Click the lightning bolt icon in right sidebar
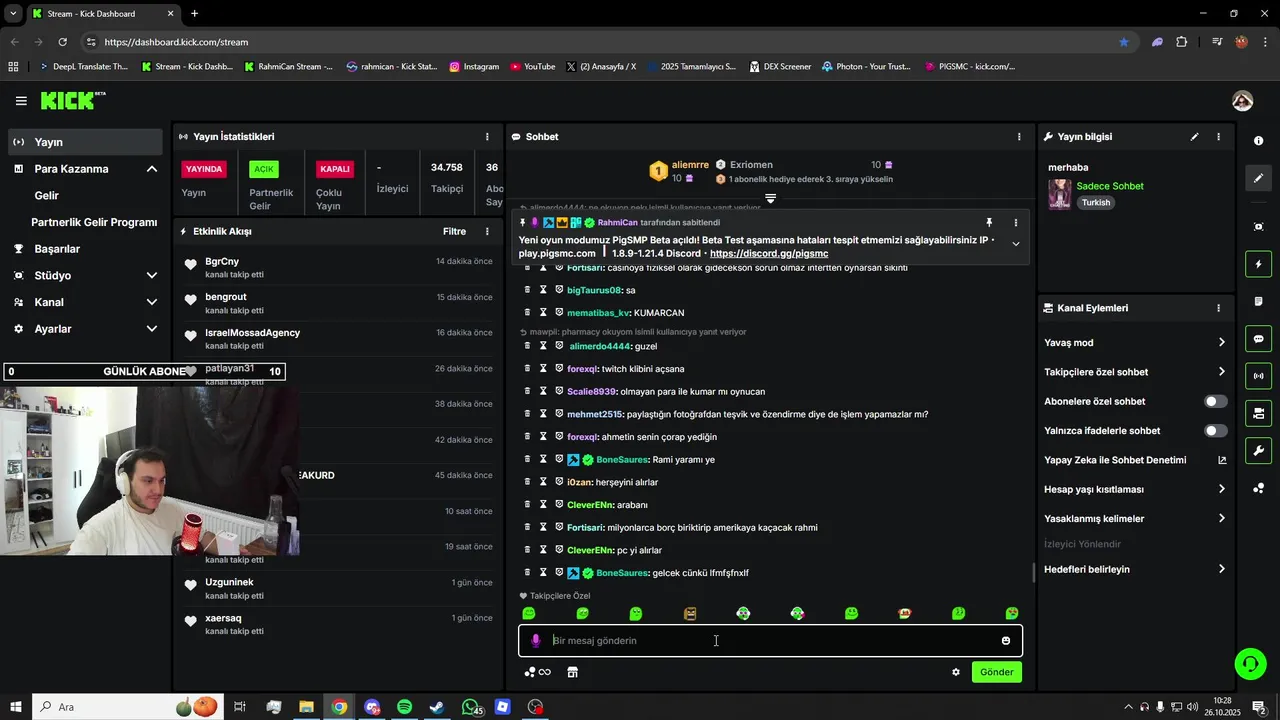This screenshot has height=720, width=1280. [x=1259, y=265]
